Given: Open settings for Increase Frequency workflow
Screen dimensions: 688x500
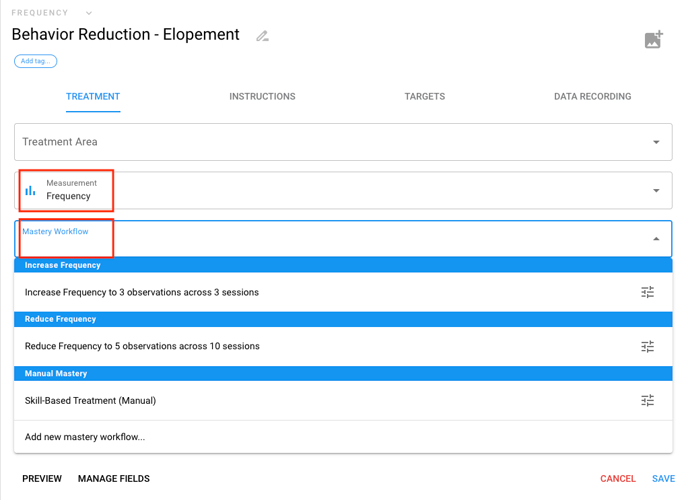Looking at the screenshot, I should pyautogui.click(x=647, y=293).
